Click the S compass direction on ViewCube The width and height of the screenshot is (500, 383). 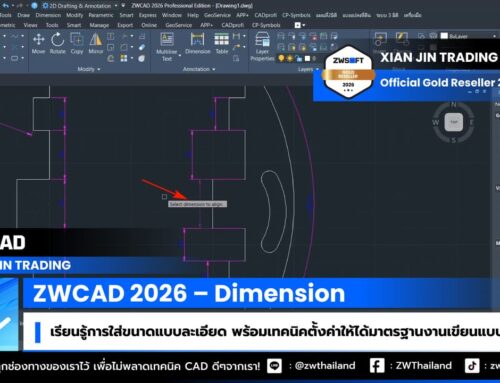[454, 140]
